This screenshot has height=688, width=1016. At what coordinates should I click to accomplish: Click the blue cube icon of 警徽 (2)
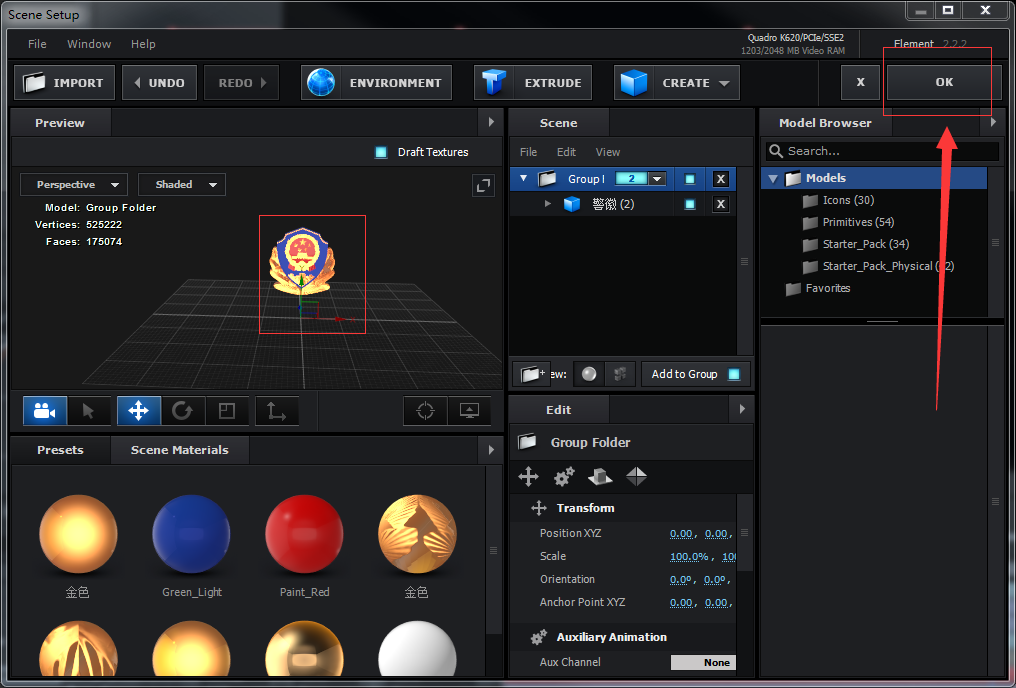pos(572,205)
